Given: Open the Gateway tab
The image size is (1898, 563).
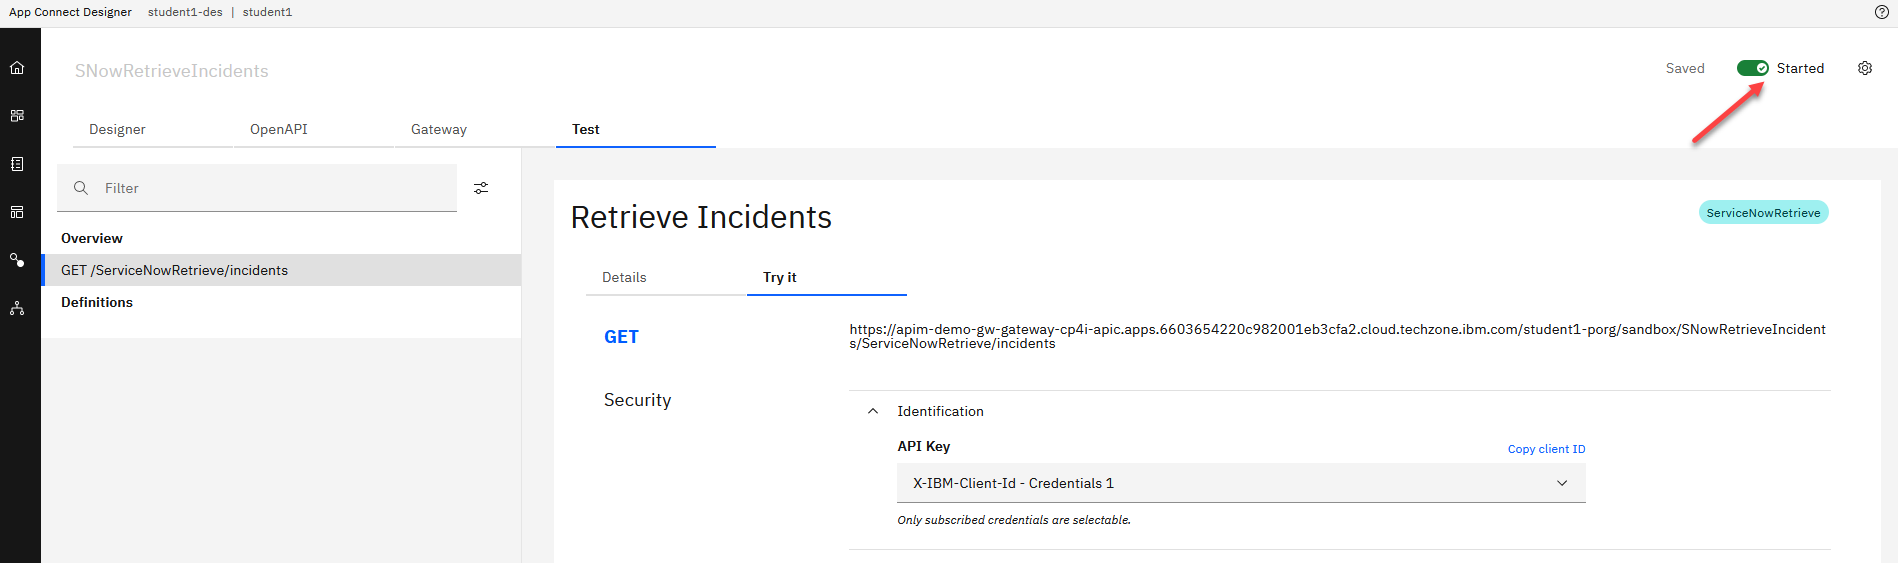Looking at the screenshot, I should [x=439, y=129].
